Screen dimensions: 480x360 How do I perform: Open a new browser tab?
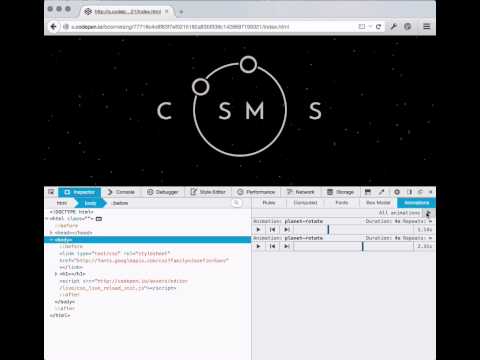(181, 12)
